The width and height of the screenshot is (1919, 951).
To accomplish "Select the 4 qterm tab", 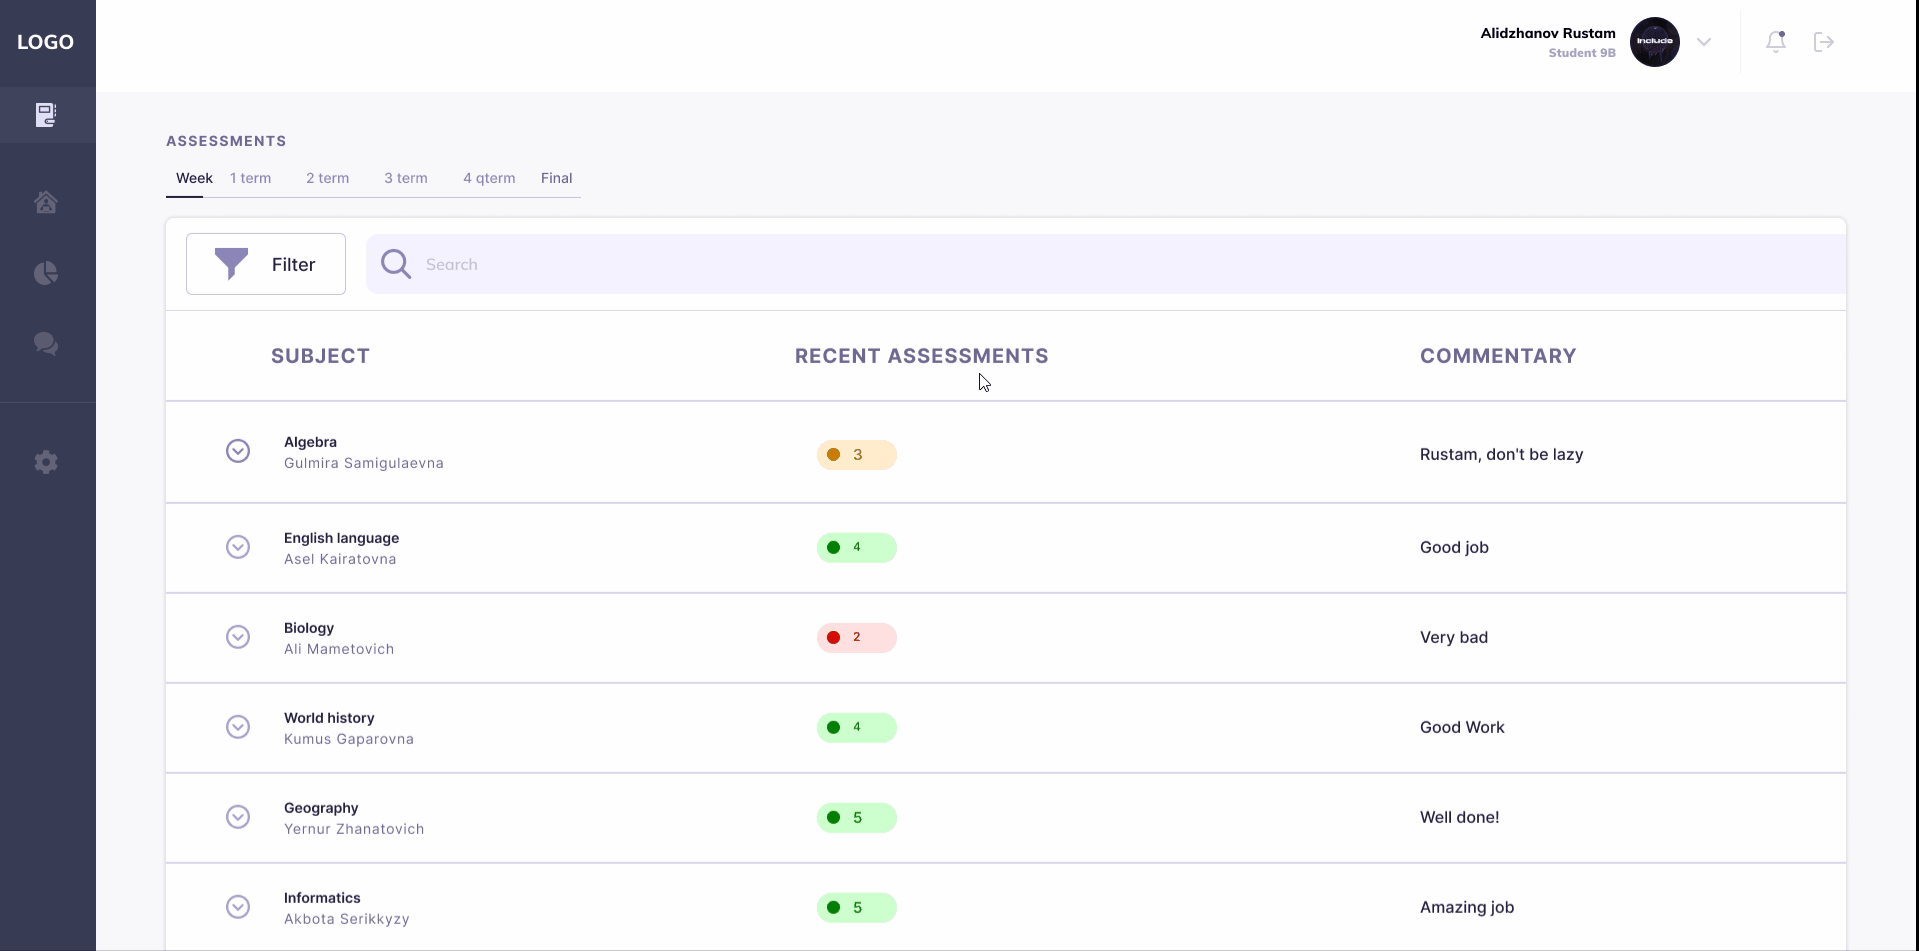I will (489, 178).
